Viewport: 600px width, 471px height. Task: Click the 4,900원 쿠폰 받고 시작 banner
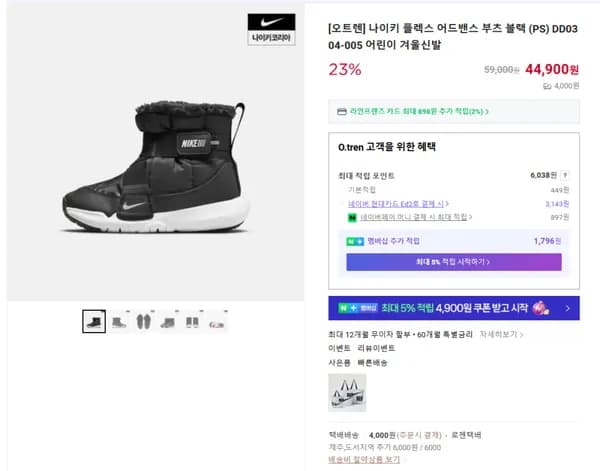click(x=453, y=309)
